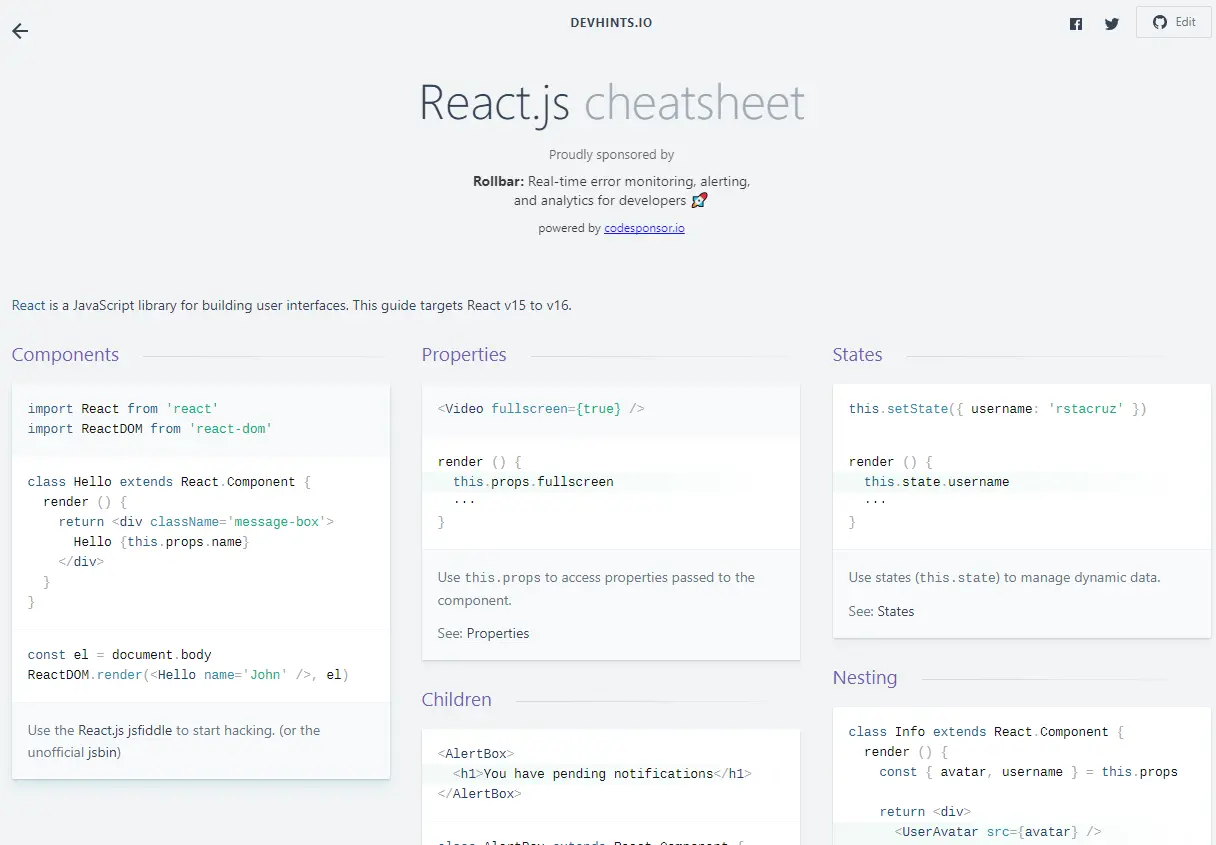Click the "import ReactDOM from 'react-dom'" line
Viewport: 1216px width, 845px height.
tap(150, 429)
